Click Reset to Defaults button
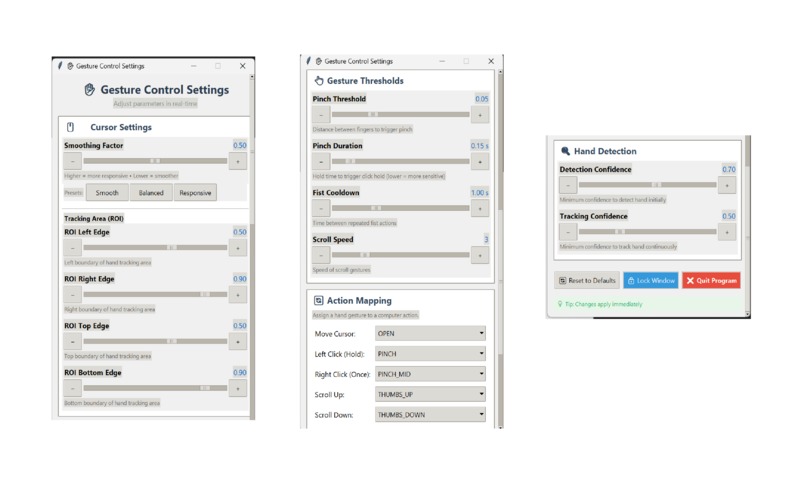Screen dimensions: 806x491 point(587,281)
